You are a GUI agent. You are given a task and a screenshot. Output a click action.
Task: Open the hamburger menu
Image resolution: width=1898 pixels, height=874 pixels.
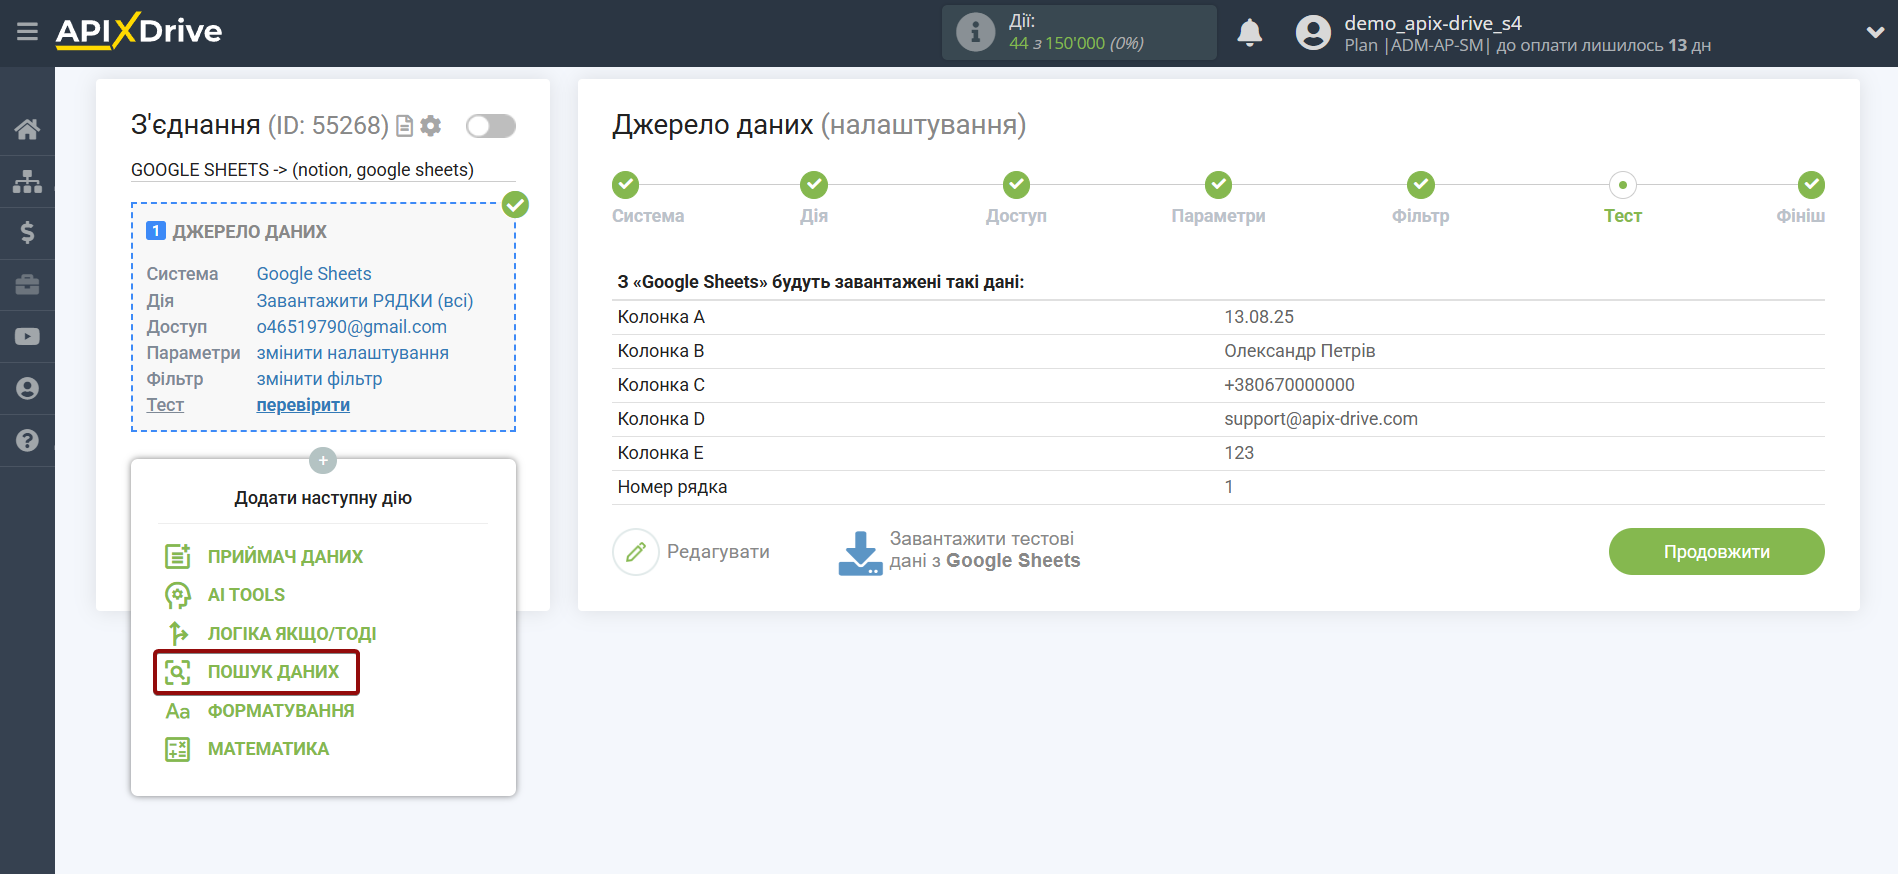click(27, 32)
